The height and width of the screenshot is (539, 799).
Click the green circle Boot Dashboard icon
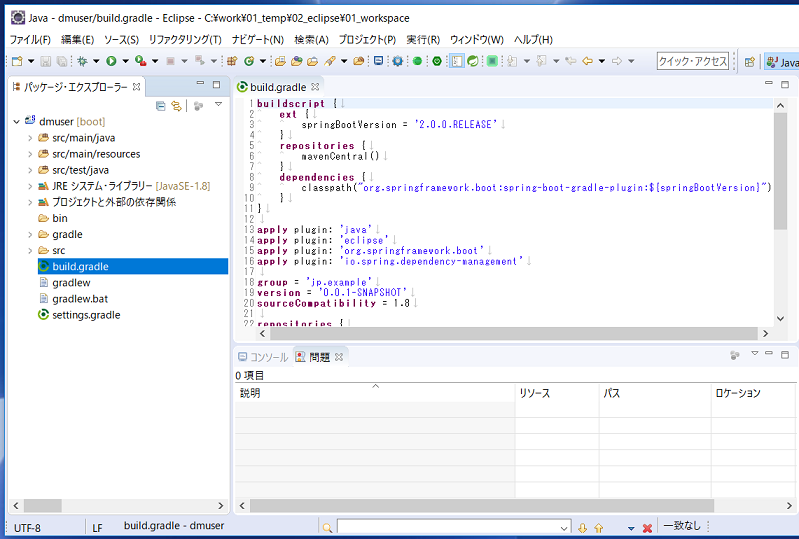coord(417,61)
